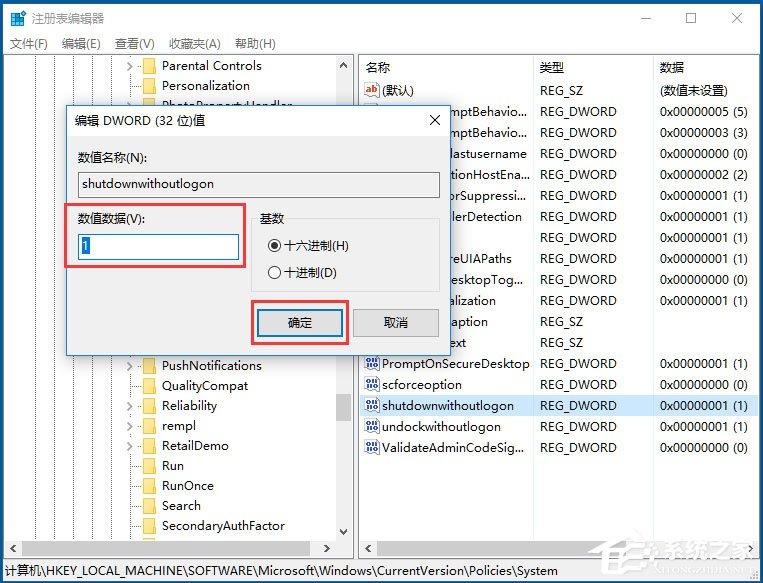Click the PushNotifications folder icon
Screen dimensions: 763x583
[x=149, y=365]
